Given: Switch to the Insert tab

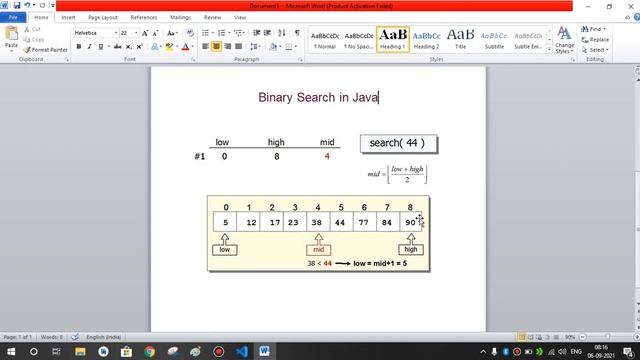Looking at the screenshot, I should [68, 18].
